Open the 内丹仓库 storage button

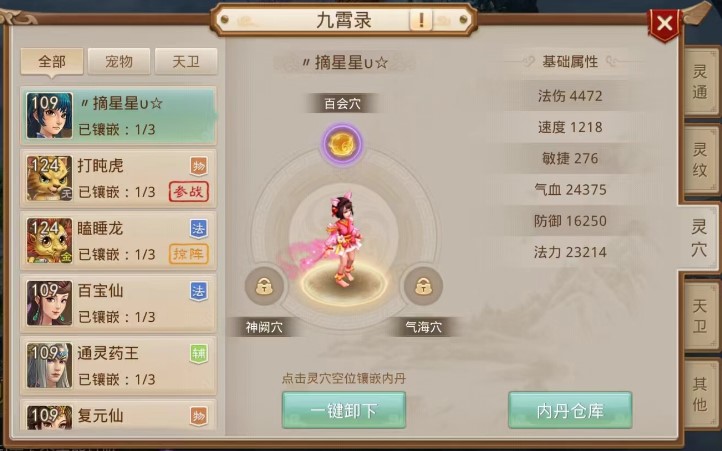pos(570,410)
